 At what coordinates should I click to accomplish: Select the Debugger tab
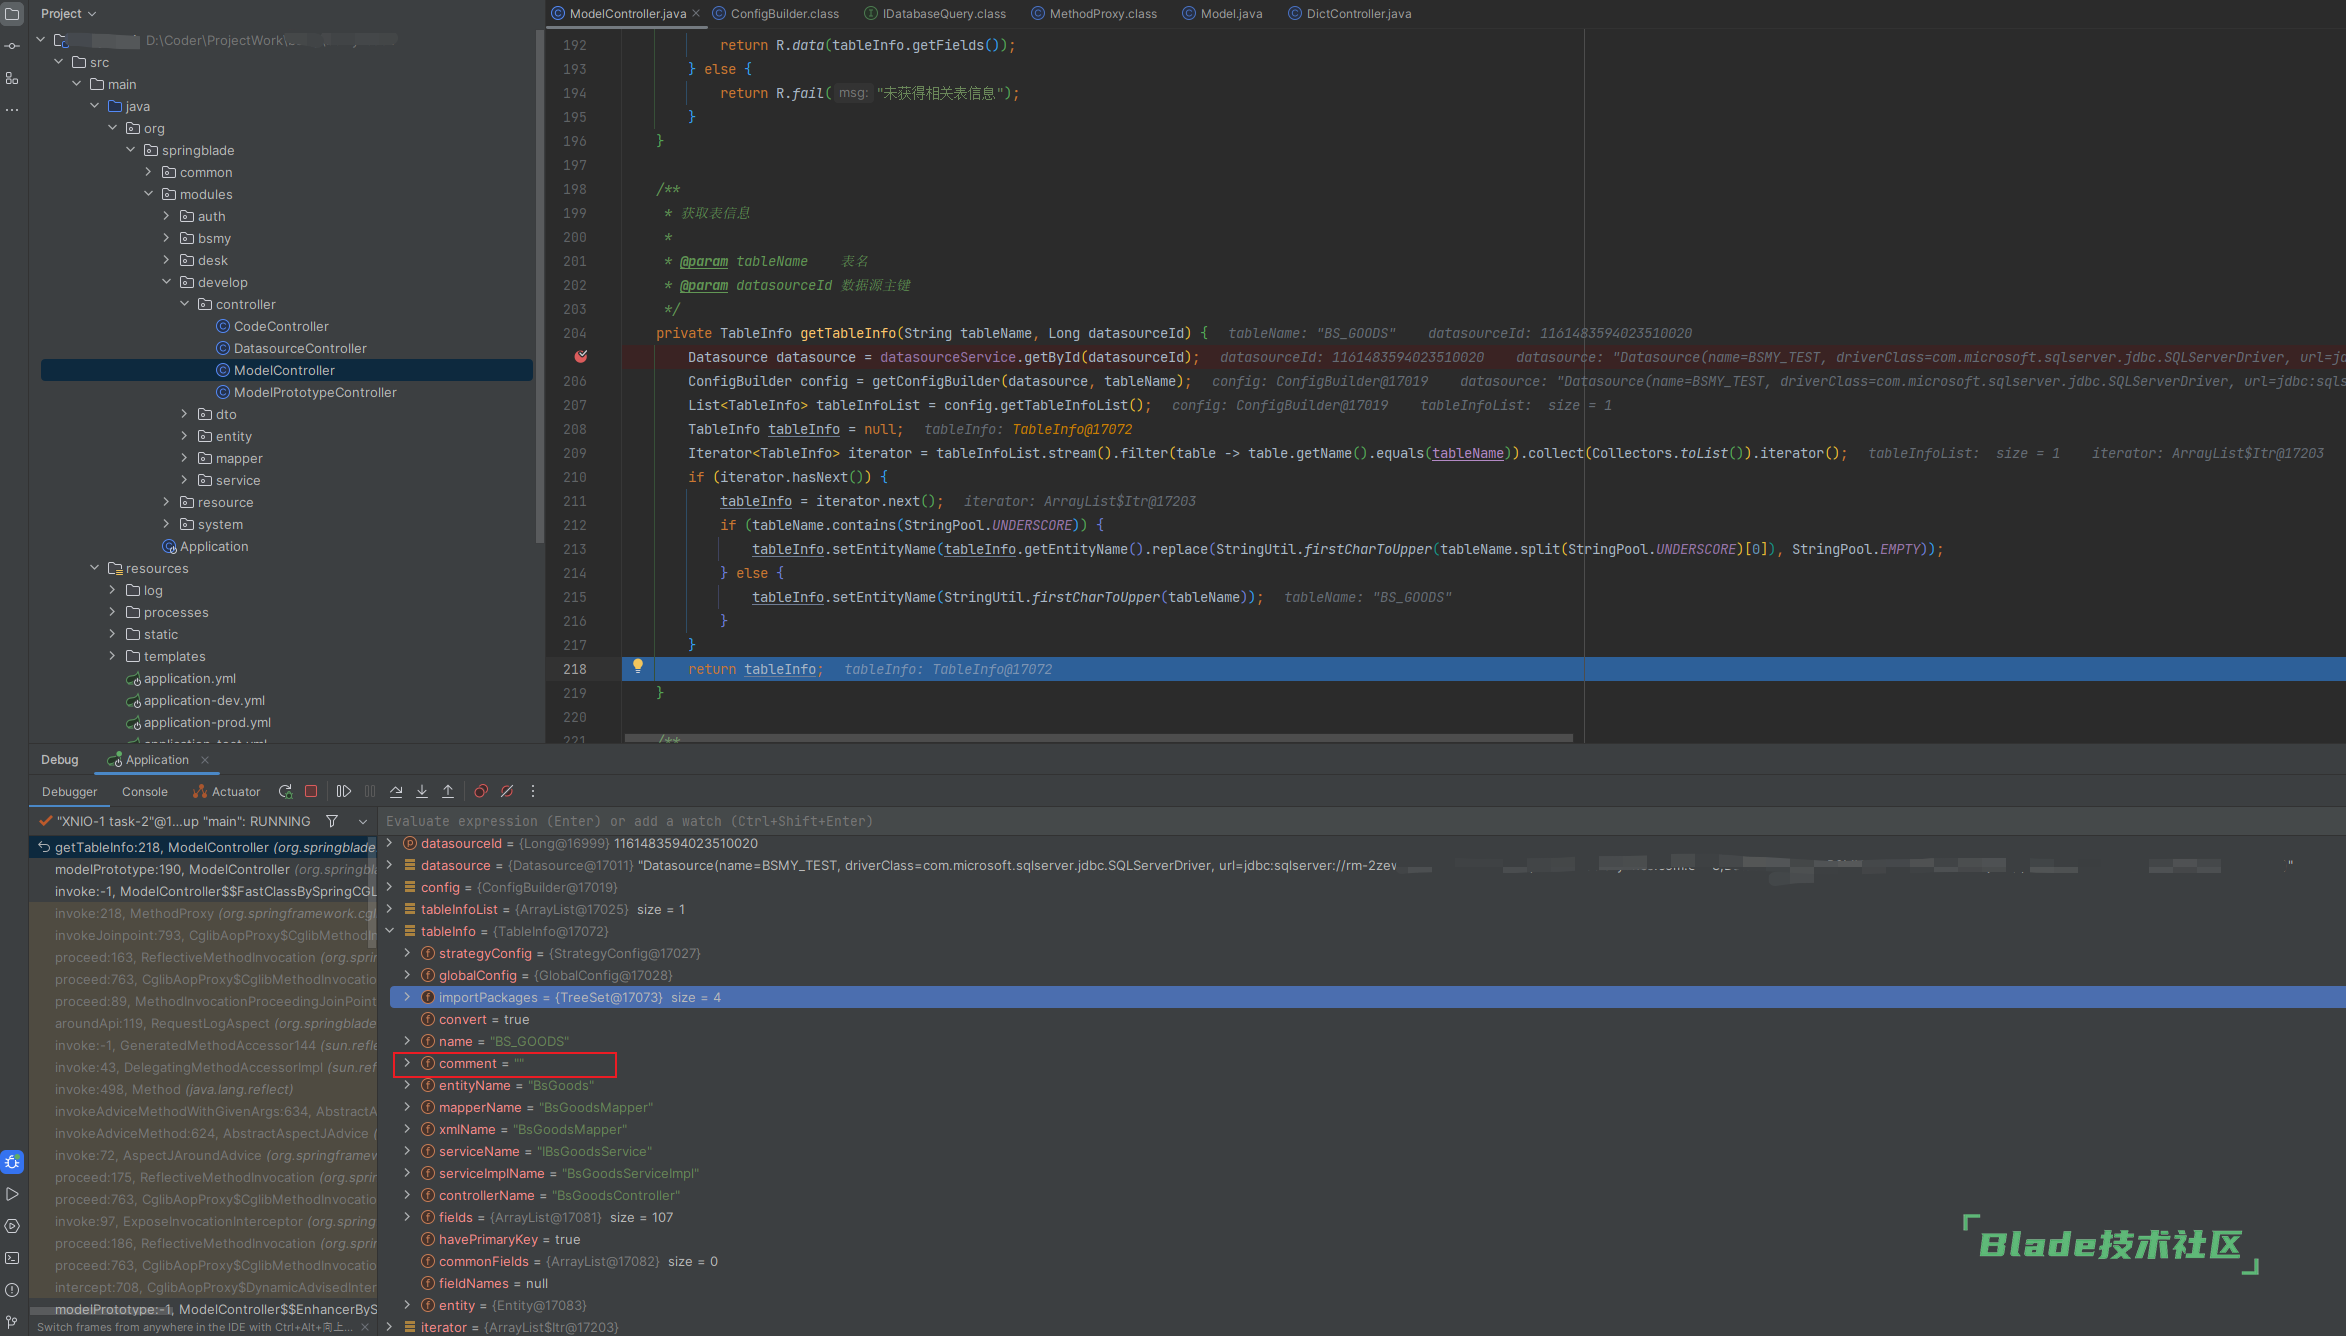coord(70,791)
